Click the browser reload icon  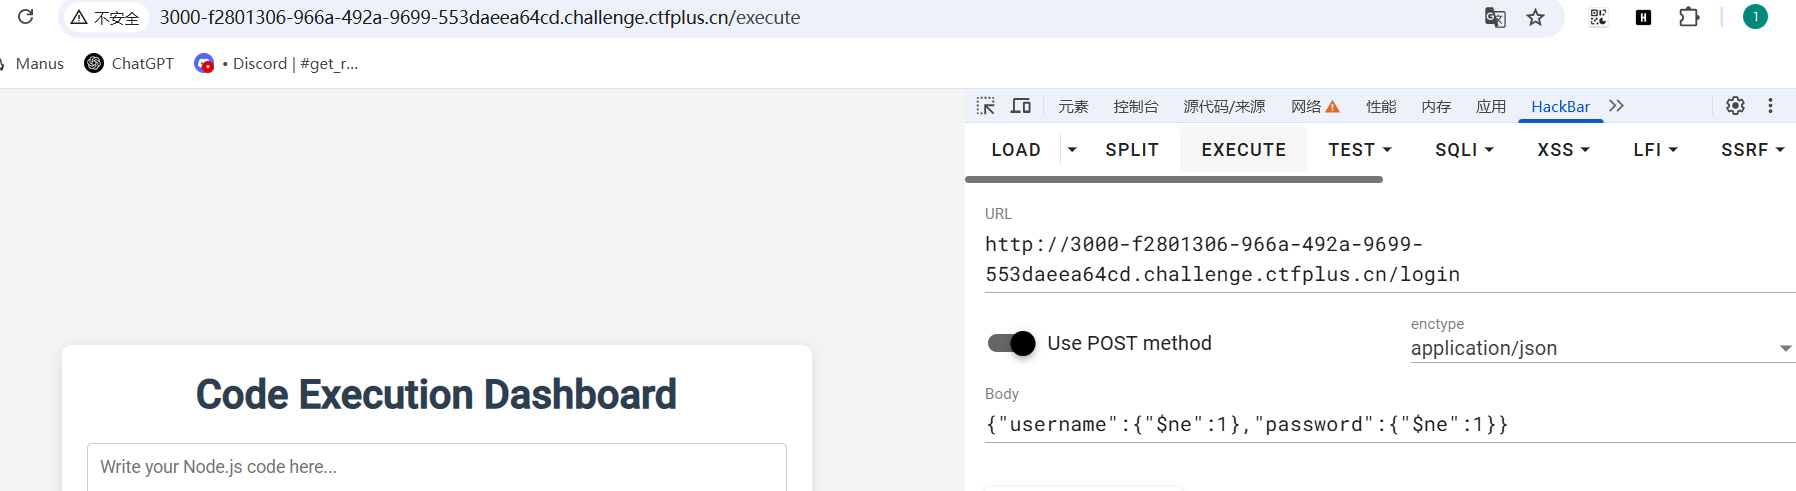(26, 17)
